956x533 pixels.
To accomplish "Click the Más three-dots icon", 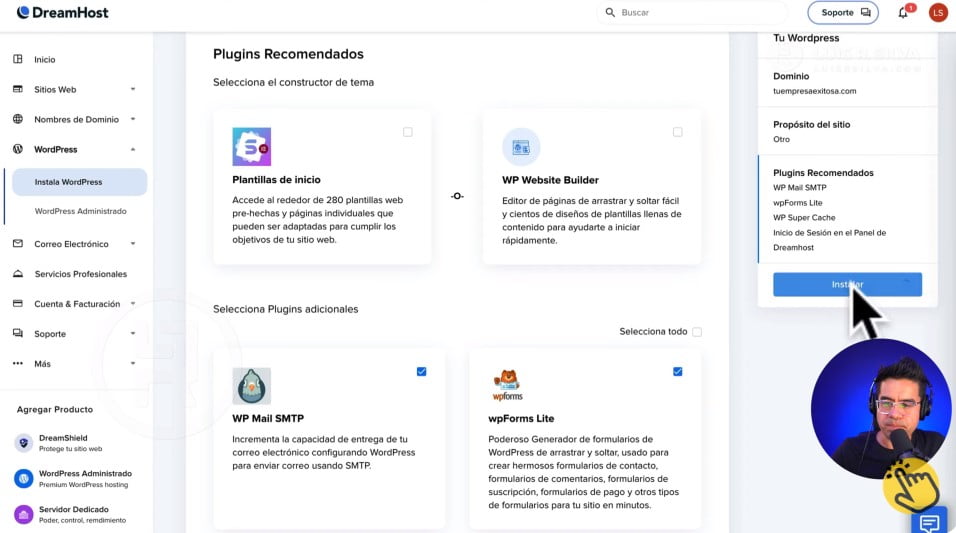I will pyautogui.click(x=18, y=363).
